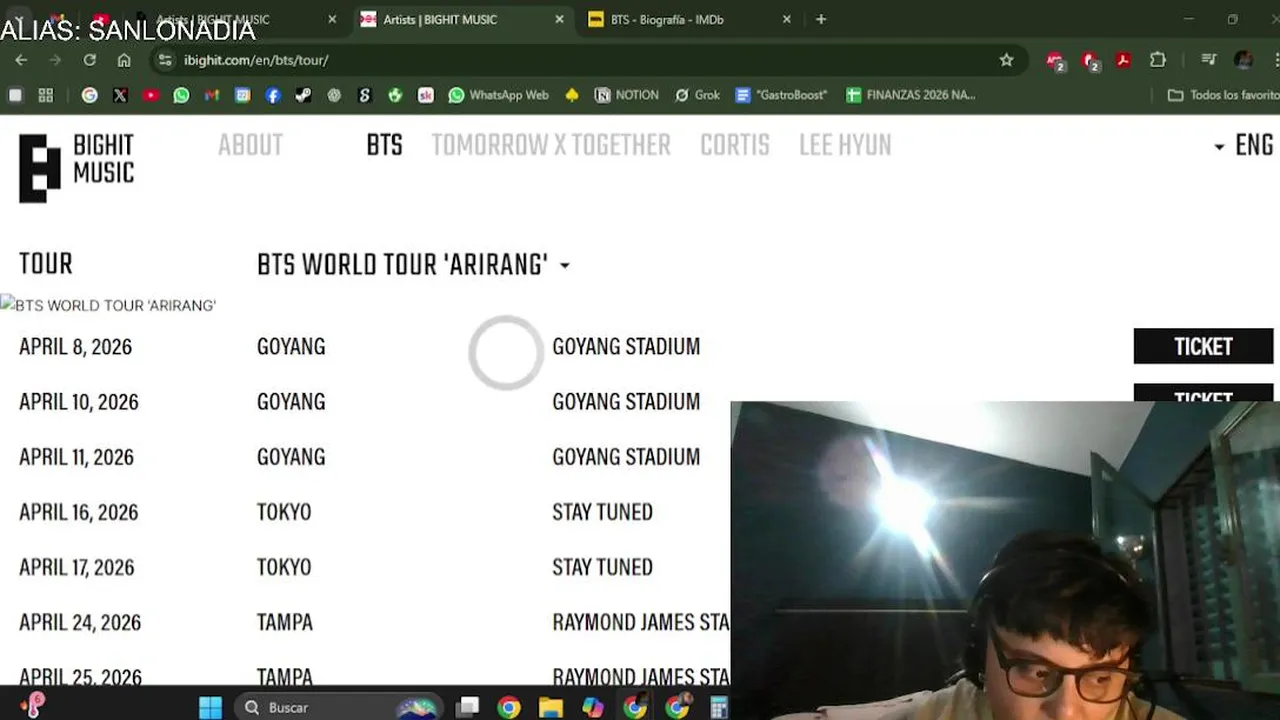The height and width of the screenshot is (720, 1280).
Task: Click the BigHit Music logo
Action: click(x=77, y=167)
